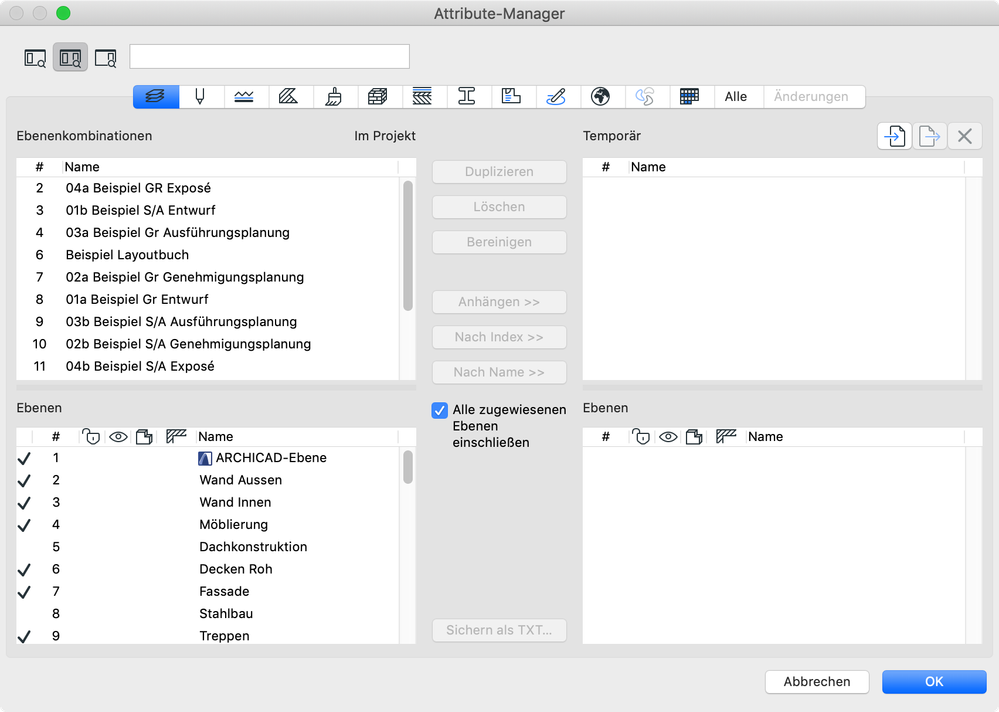The width and height of the screenshot is (999, 712).
Task: Sort project layers by eye visibility column
Action: click(119, 437)
